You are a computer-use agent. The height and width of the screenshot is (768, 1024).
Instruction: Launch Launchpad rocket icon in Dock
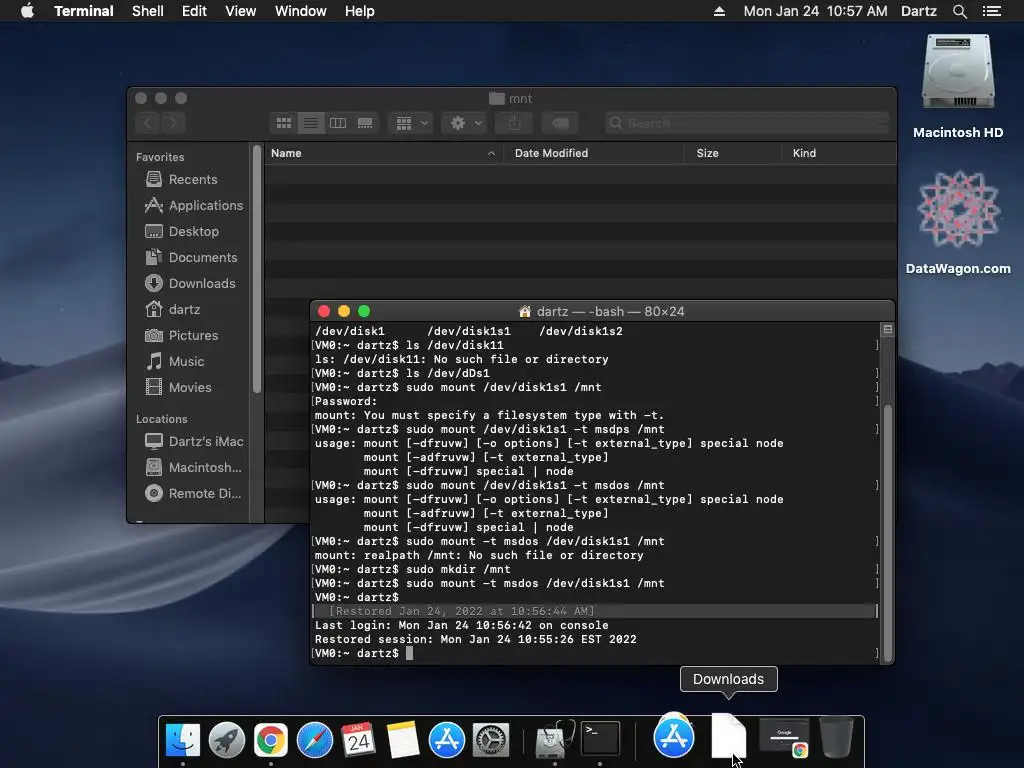pos(227,740)
